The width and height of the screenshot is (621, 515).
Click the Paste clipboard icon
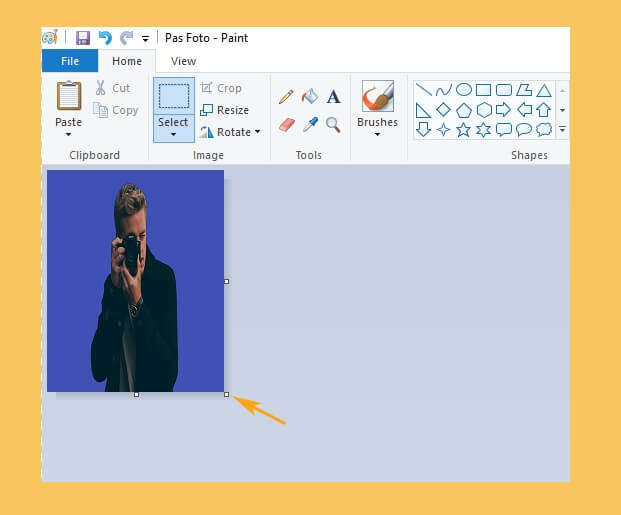(69, 95)
